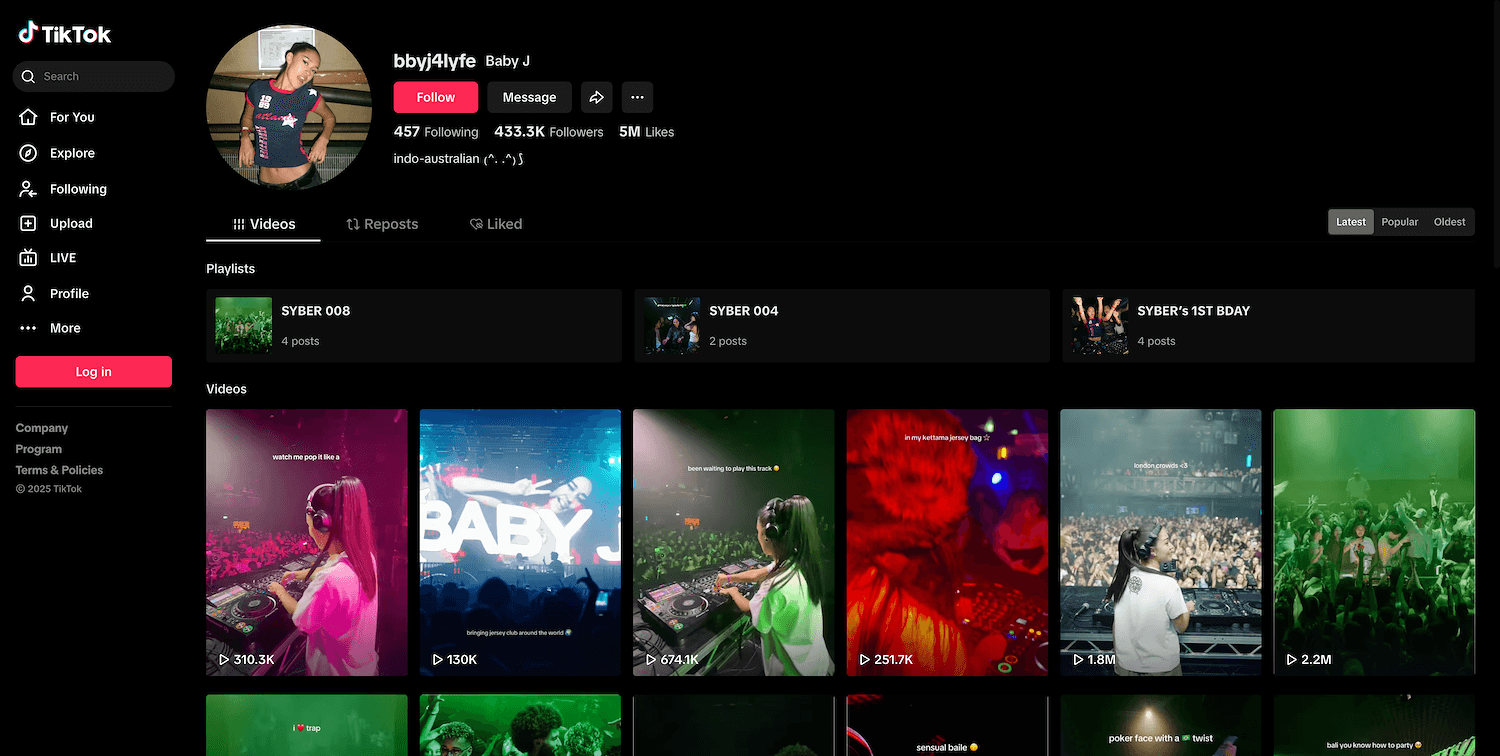Sort videos by Oldest
The width and height of the screenshot is (1500, 756).
(x=1449, y=222)
